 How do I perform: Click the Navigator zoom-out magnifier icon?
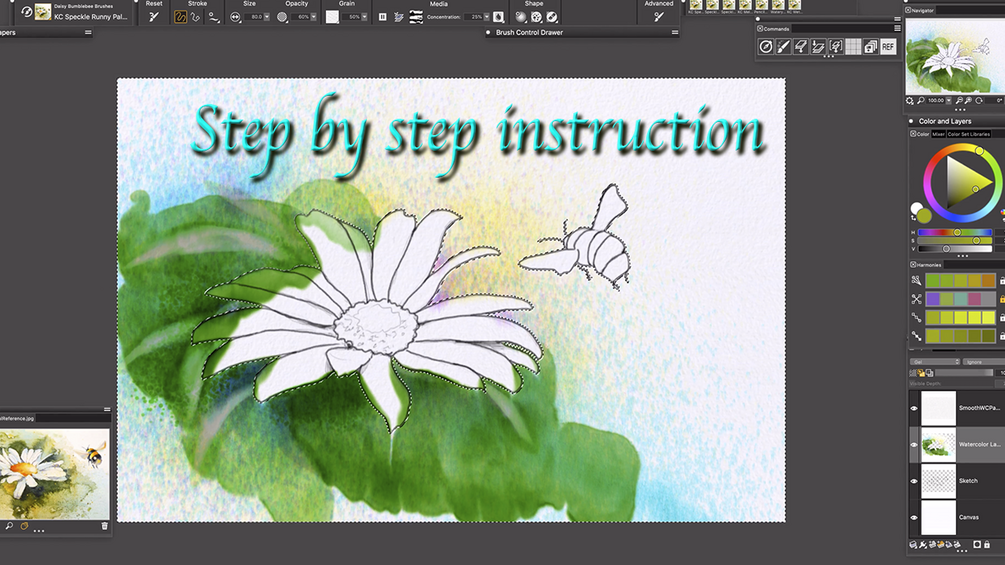[x=959, y=101]
